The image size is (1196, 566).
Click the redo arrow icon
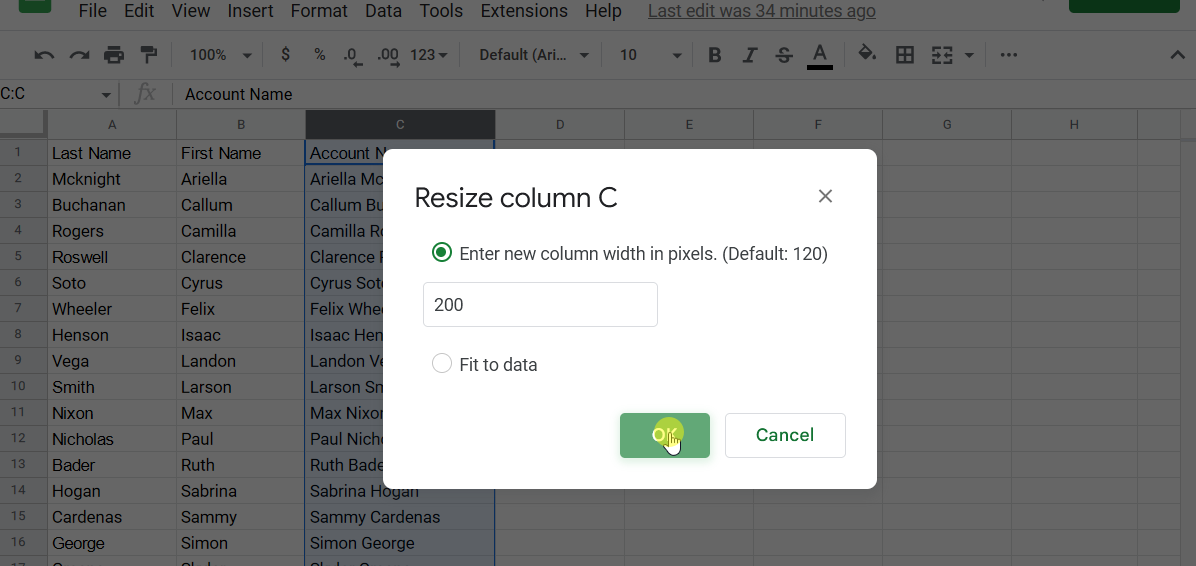point(79,55)
